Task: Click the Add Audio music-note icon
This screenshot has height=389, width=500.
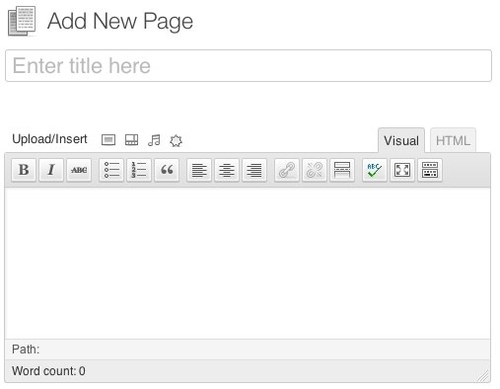Action: 154,140
